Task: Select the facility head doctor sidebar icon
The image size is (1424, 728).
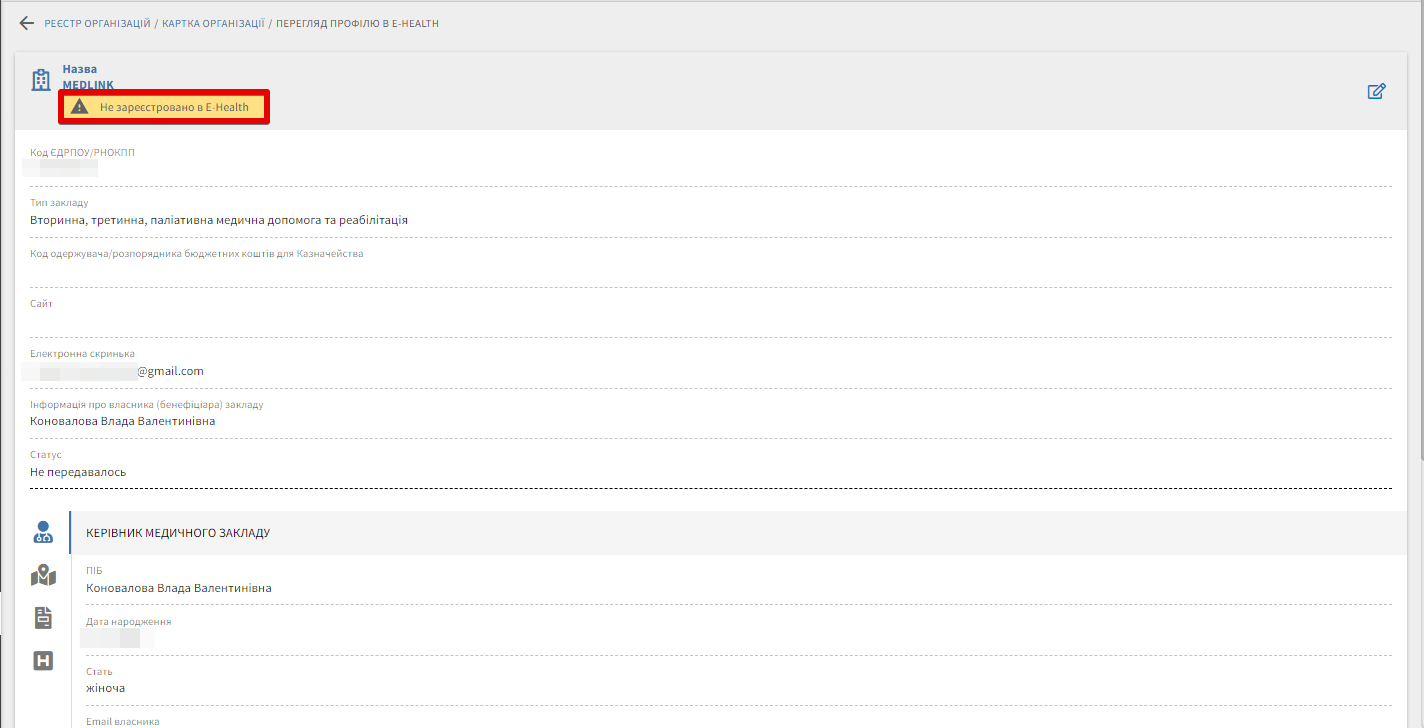Action: coord(43,532)
